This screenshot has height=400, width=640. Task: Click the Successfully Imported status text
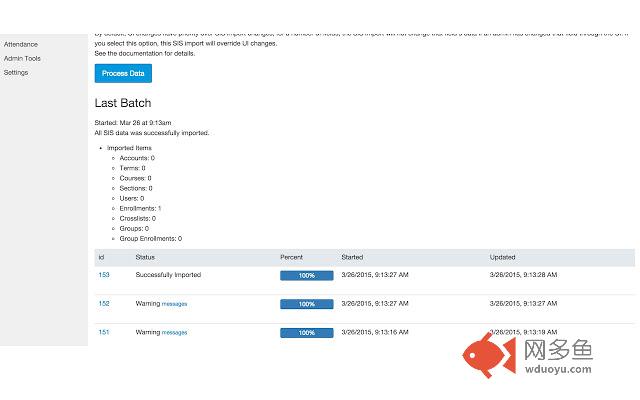[x=168, y=274]
